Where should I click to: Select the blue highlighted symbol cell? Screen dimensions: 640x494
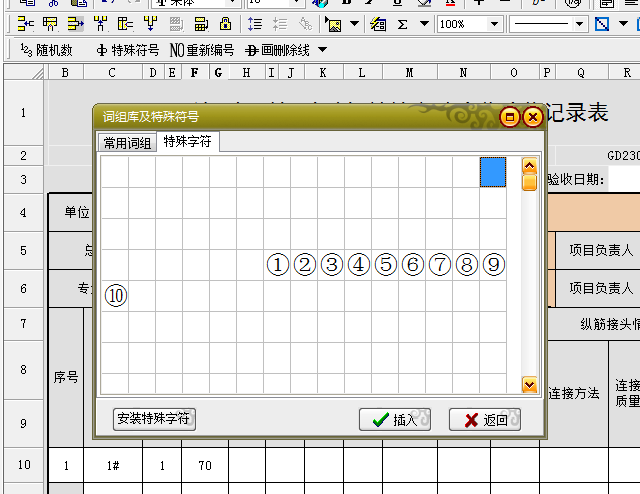[x=492, y=172]
